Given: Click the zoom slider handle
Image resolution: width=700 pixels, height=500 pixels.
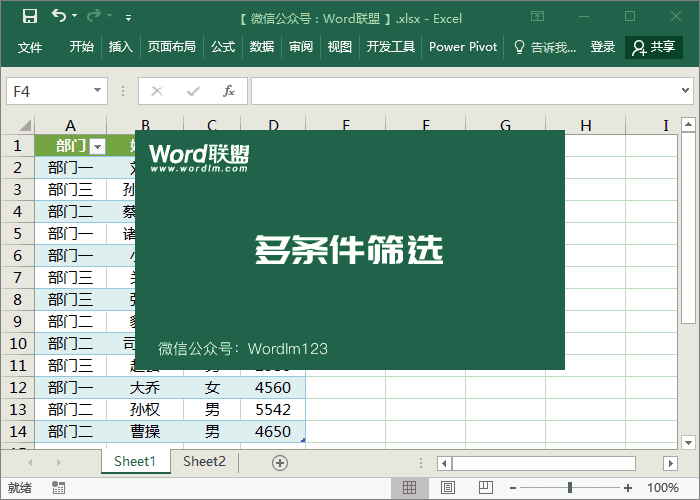Looking at the screenshot, I should [x=570, y=488].
